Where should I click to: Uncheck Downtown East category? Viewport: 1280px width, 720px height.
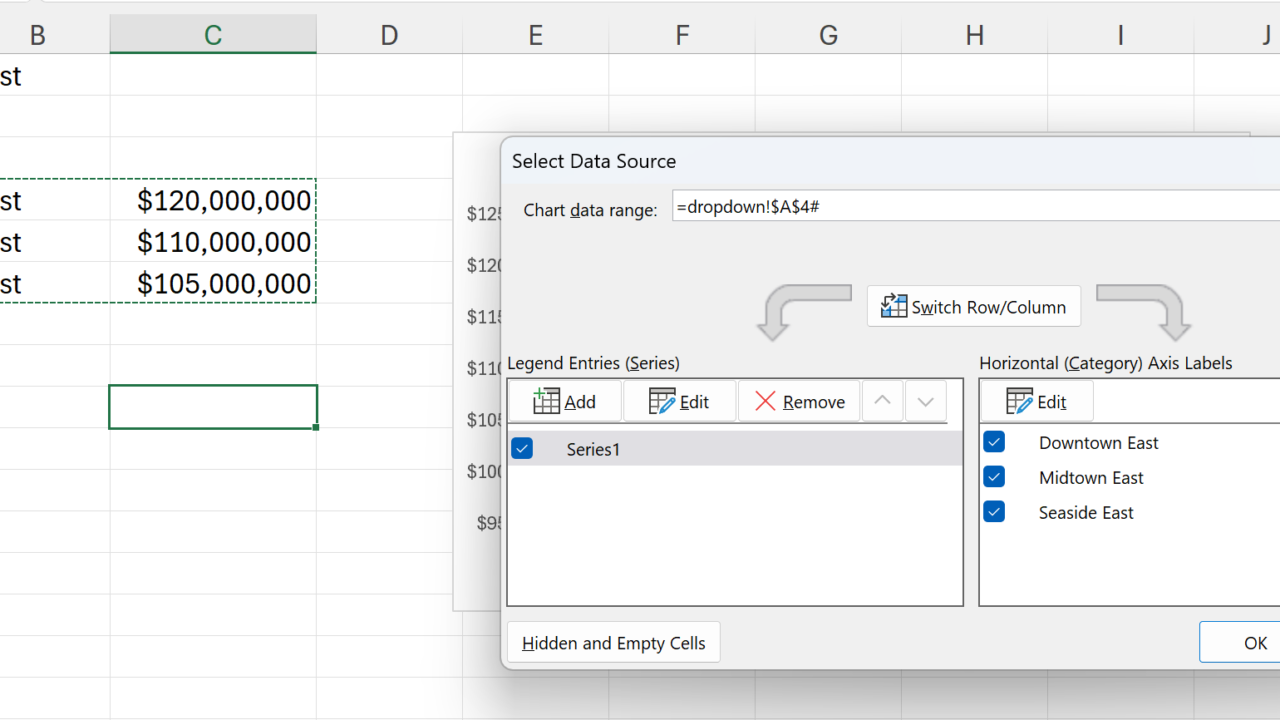(994, 442)
